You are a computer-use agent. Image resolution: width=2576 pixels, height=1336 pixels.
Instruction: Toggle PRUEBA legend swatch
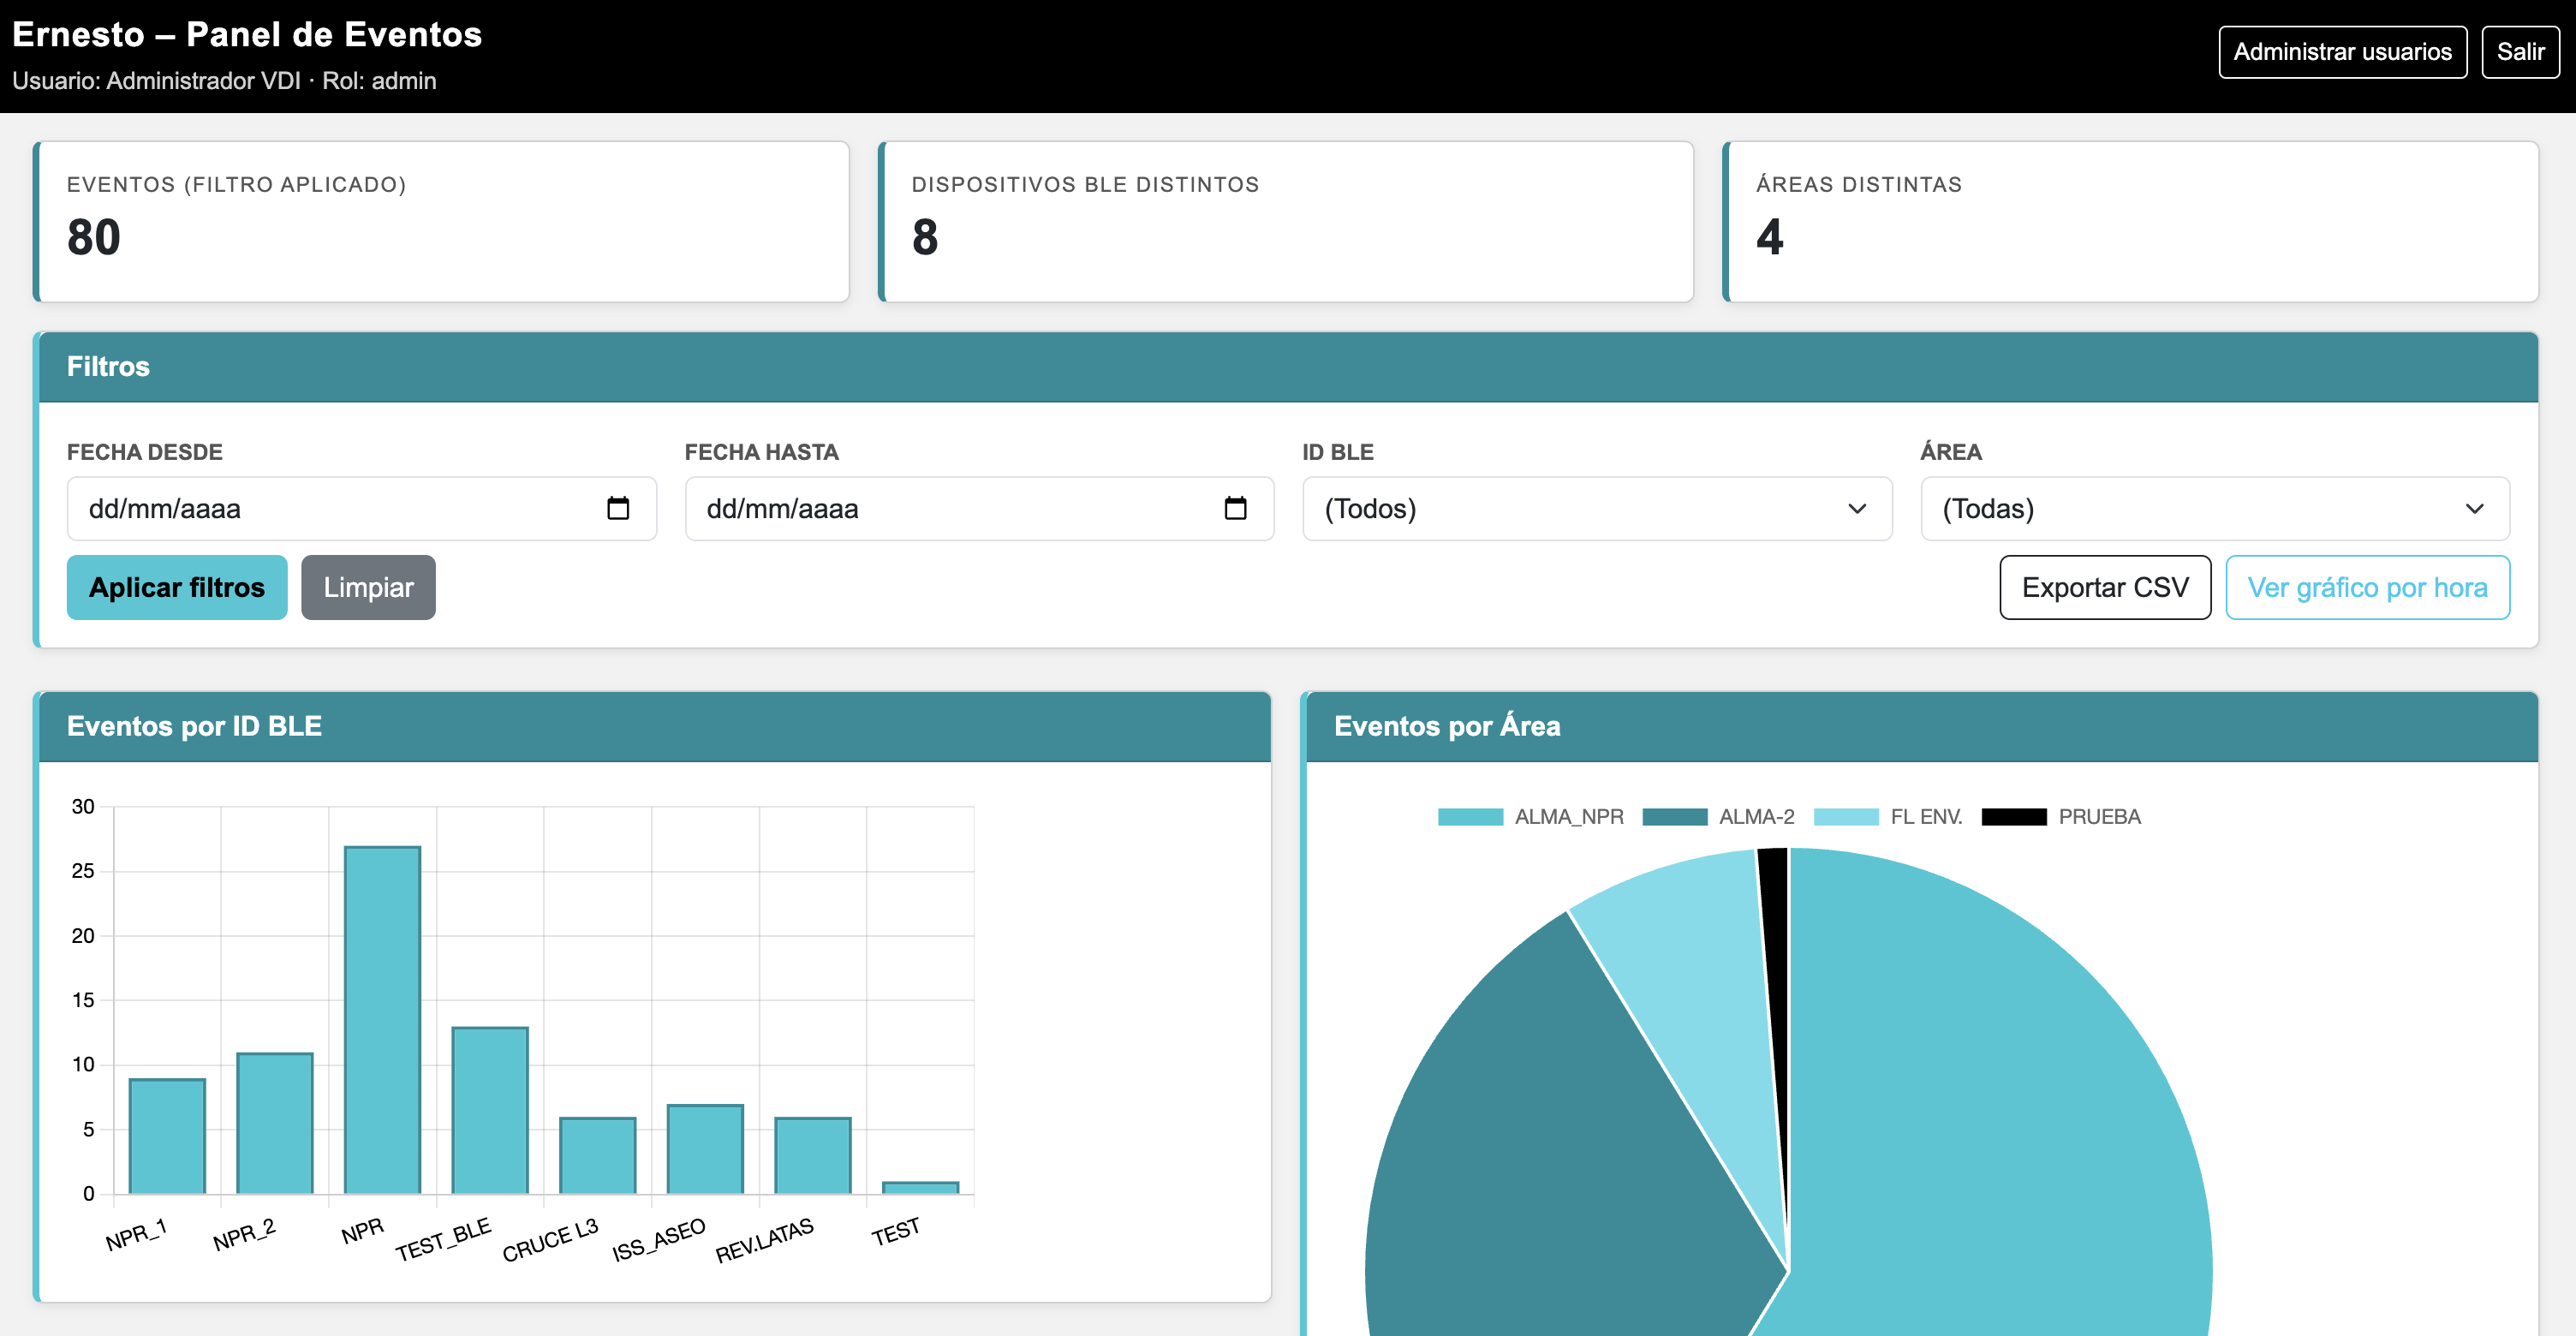point(2014,816)
